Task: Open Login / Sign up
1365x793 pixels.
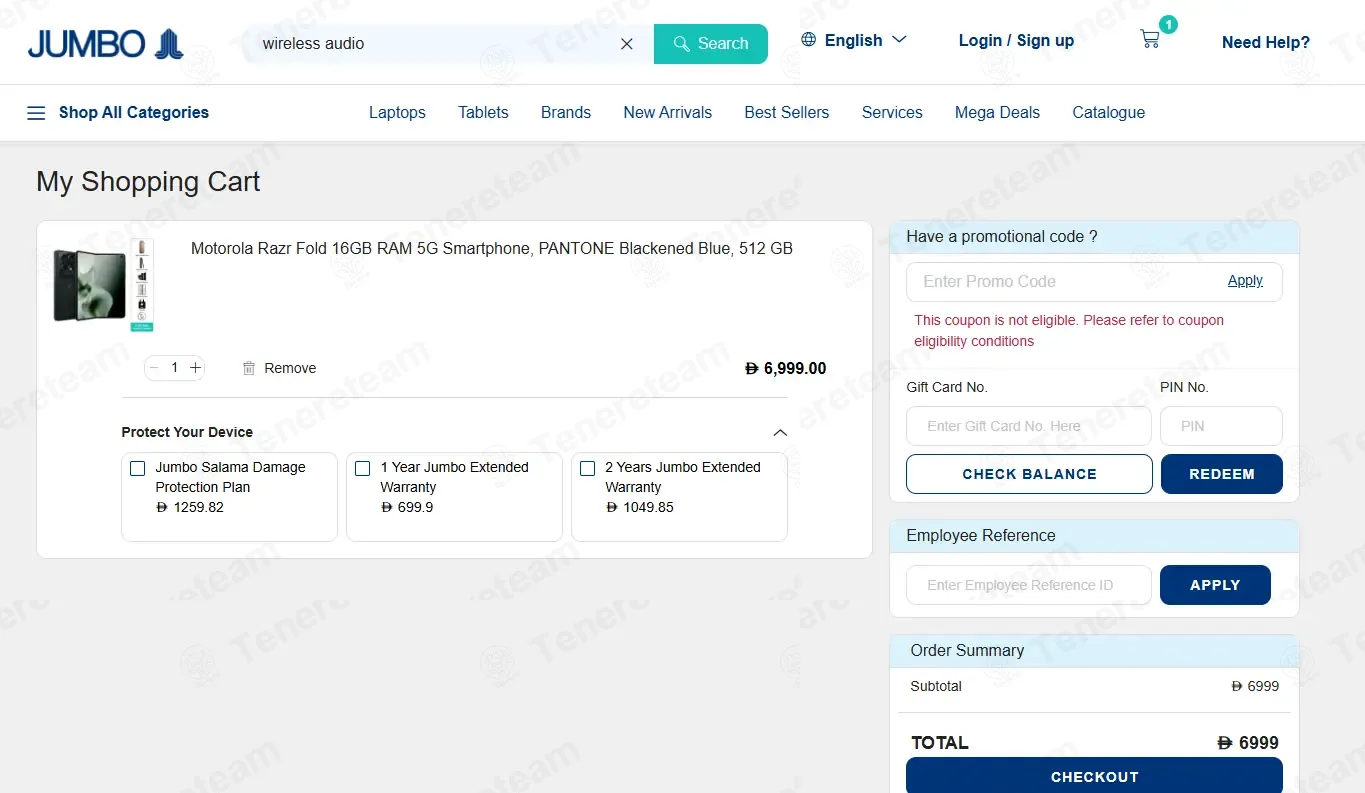Action: pos(1016,41)
